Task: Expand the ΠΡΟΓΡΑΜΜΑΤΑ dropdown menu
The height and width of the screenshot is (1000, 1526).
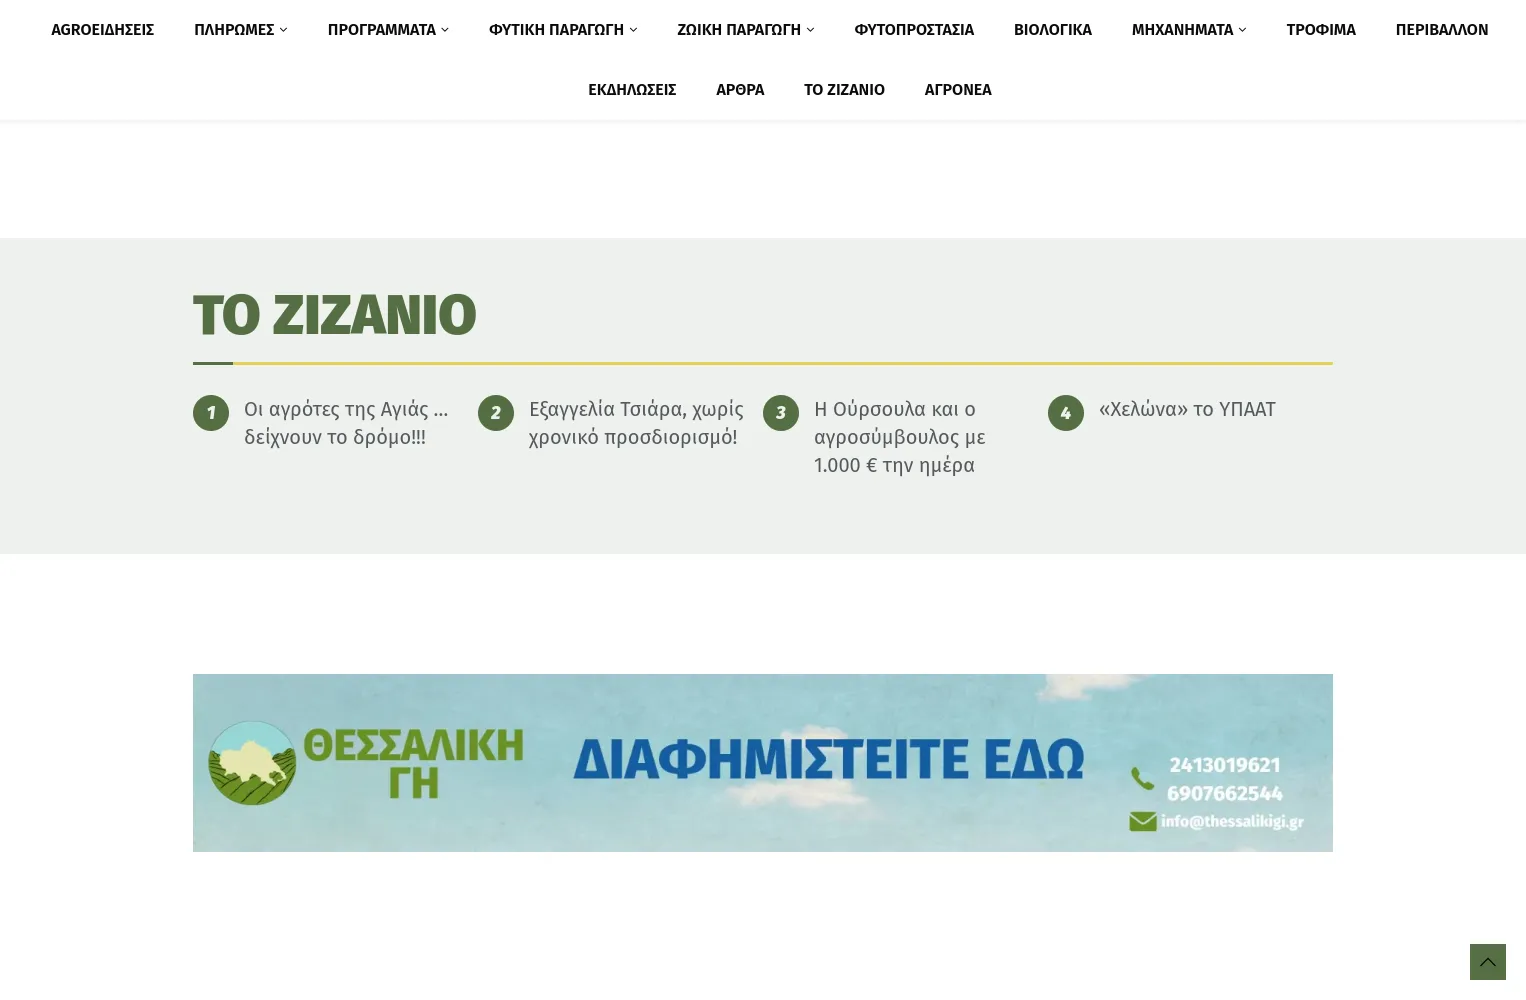Action: (388, 30)
